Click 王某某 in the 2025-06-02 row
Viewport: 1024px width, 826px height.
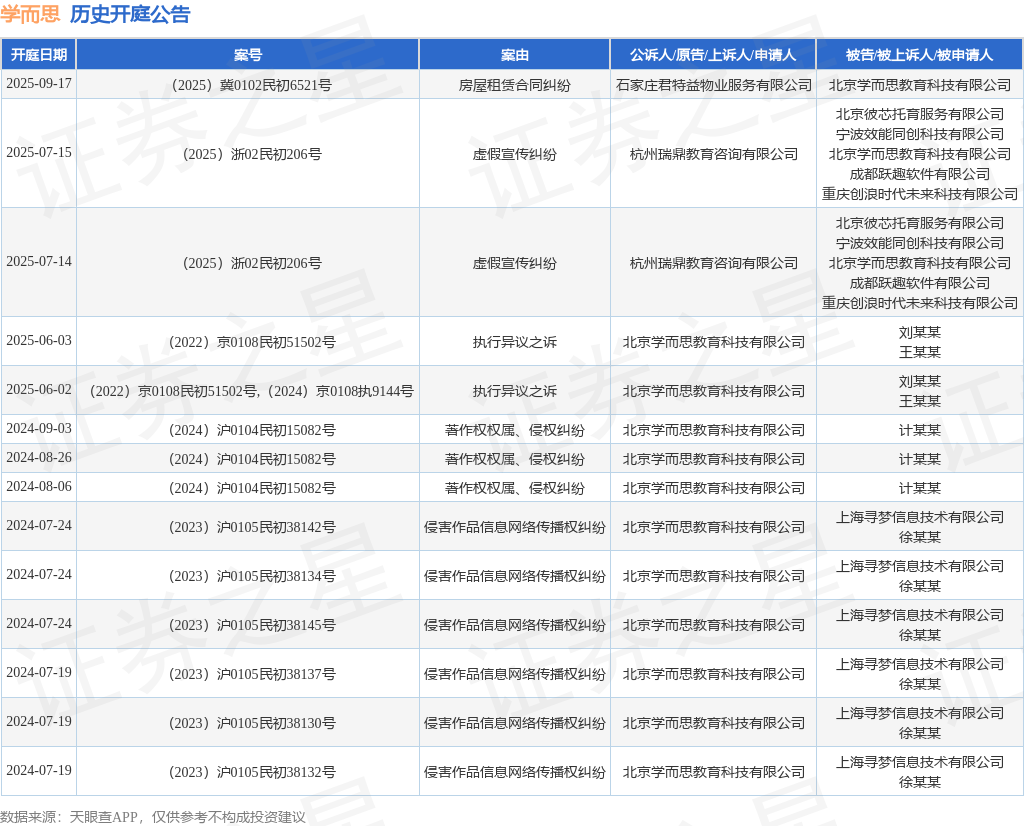tap(920, 402)
